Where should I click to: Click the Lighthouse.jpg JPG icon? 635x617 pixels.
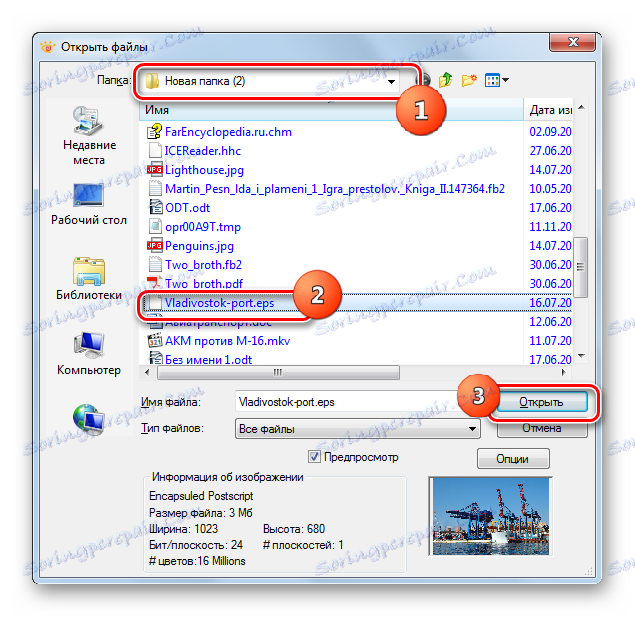pos(154,170)
